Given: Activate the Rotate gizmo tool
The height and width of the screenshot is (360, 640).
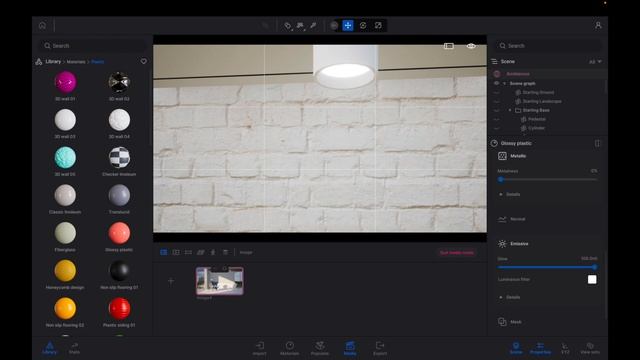Looking at the screenshot, I should click(363, 25).
